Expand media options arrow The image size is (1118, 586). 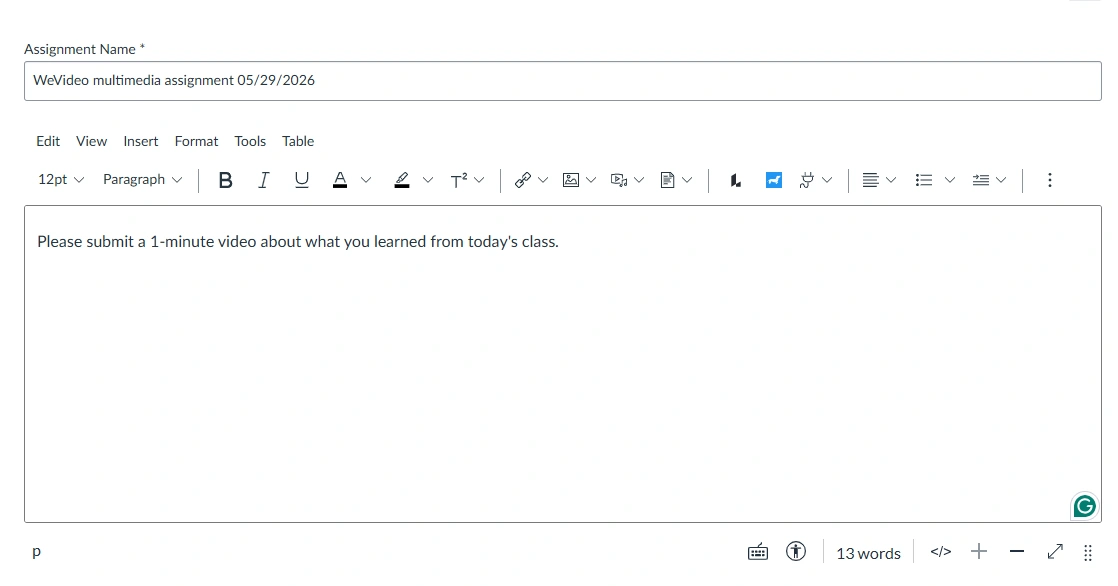(639, 180)
